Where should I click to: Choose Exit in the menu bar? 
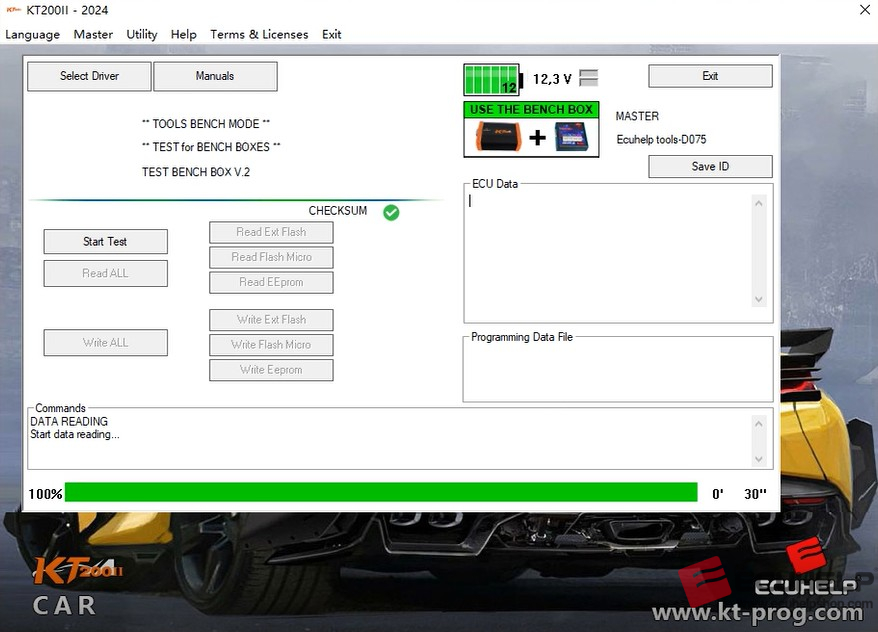[x=331, y=34]
